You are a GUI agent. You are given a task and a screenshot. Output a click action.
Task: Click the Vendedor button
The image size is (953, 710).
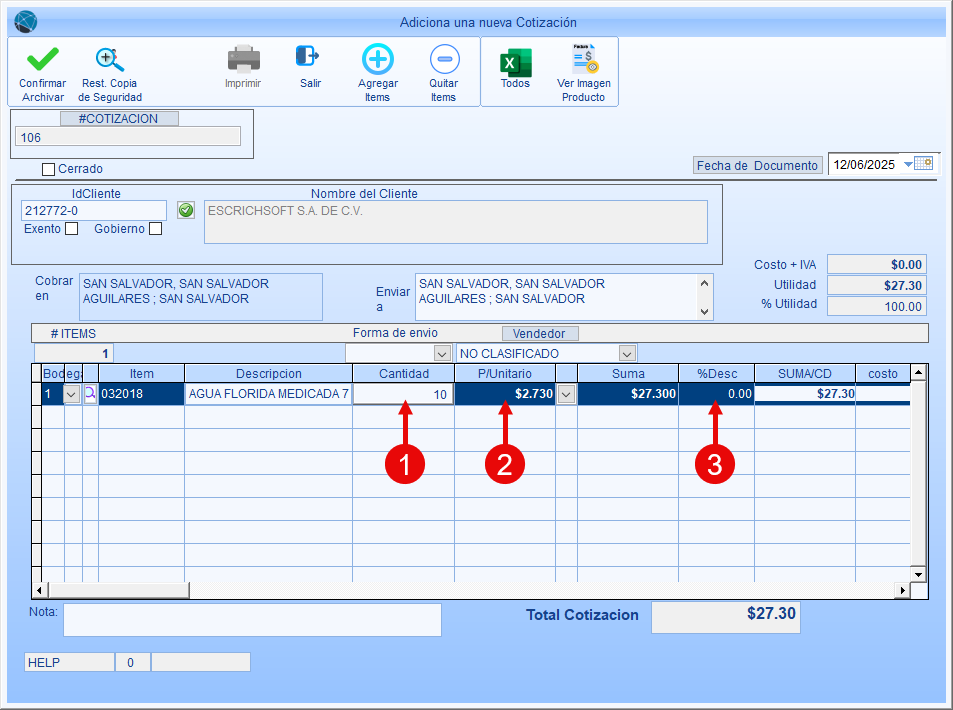(x=540, y=333)
